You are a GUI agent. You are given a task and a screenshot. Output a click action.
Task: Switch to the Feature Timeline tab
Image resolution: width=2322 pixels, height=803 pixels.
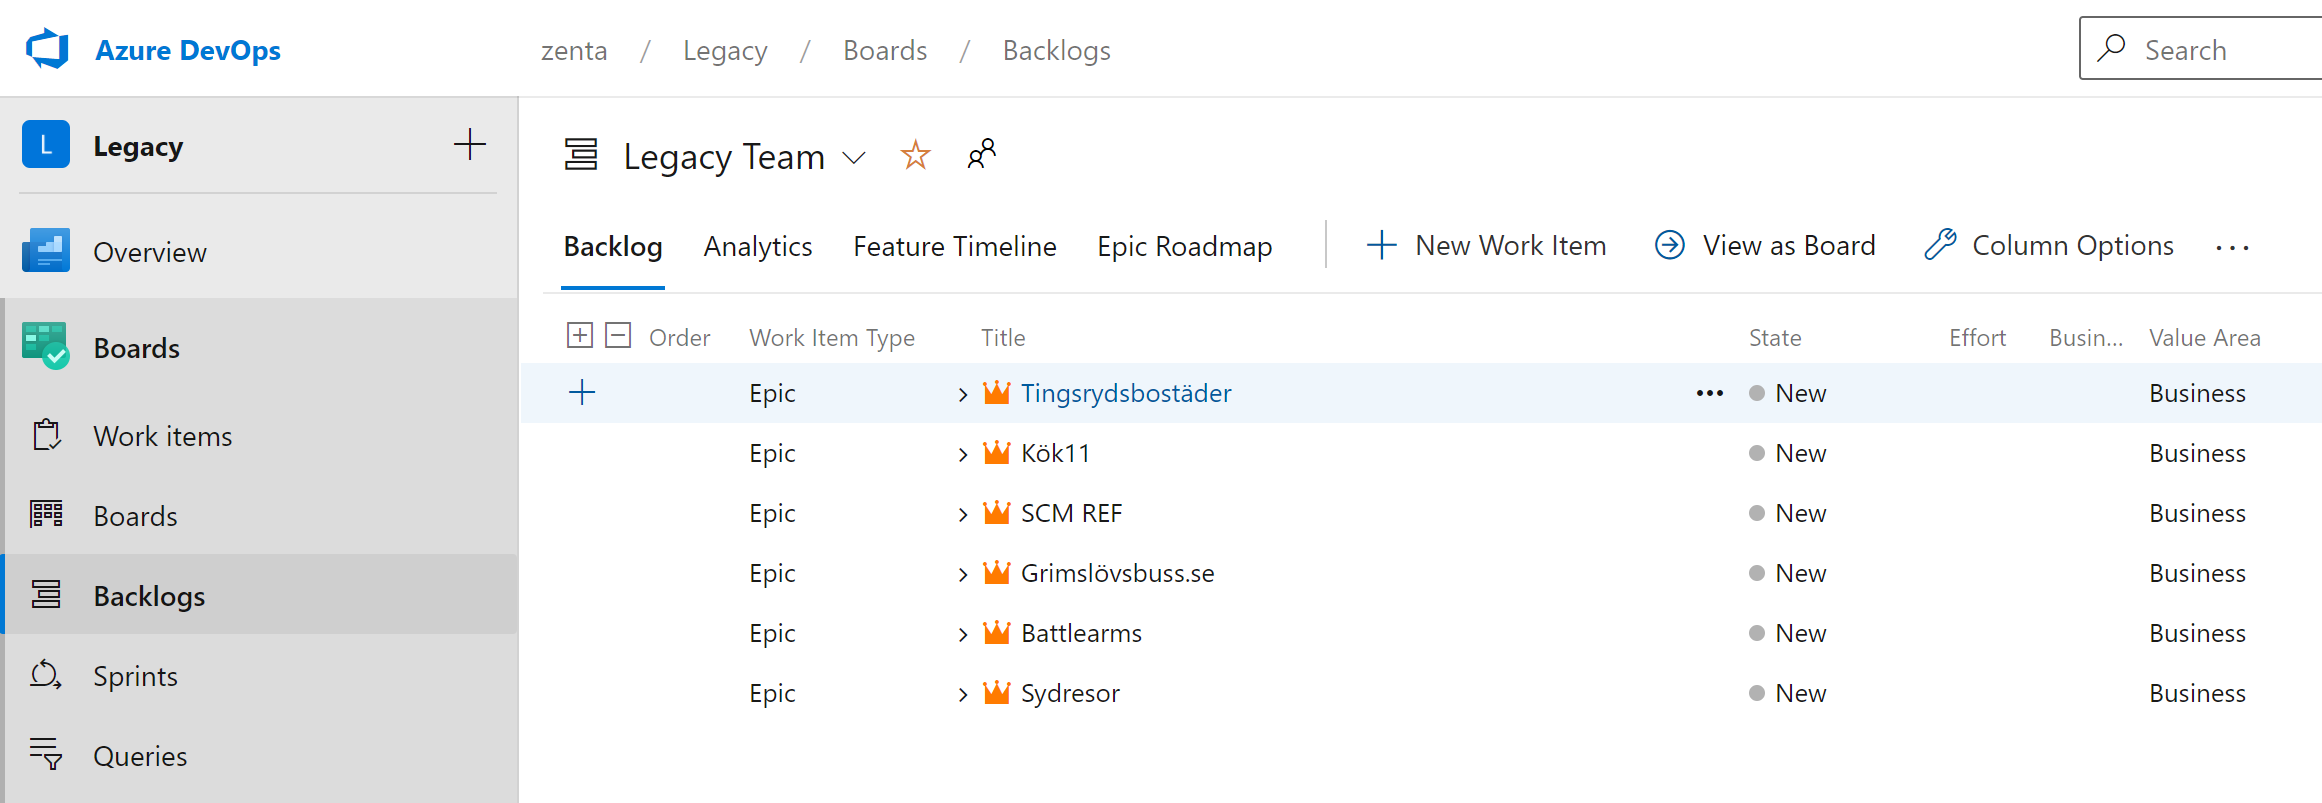pyautogui.click(x=955, y=246)
